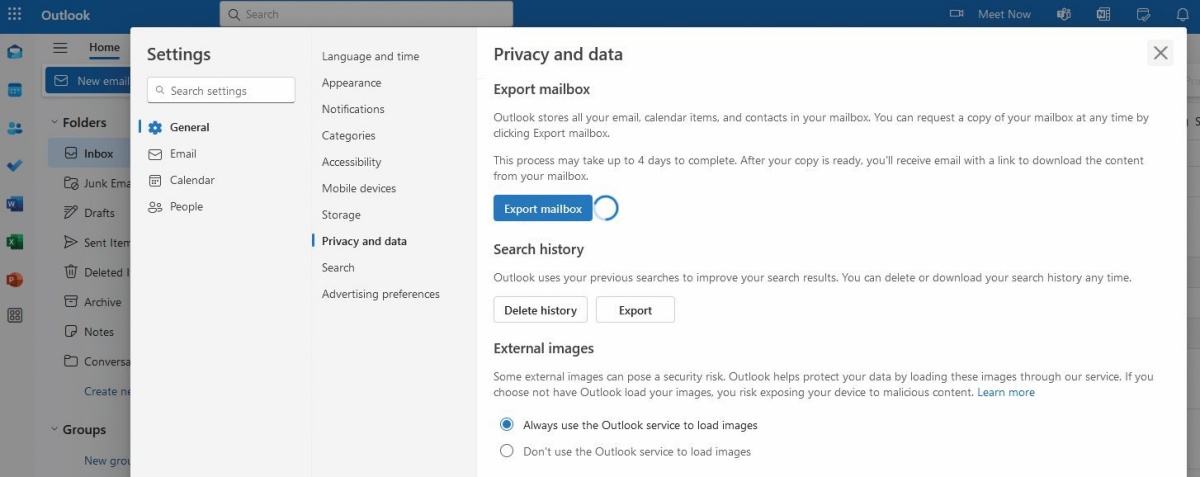Click the Export search history button

(x=635, y=310)
